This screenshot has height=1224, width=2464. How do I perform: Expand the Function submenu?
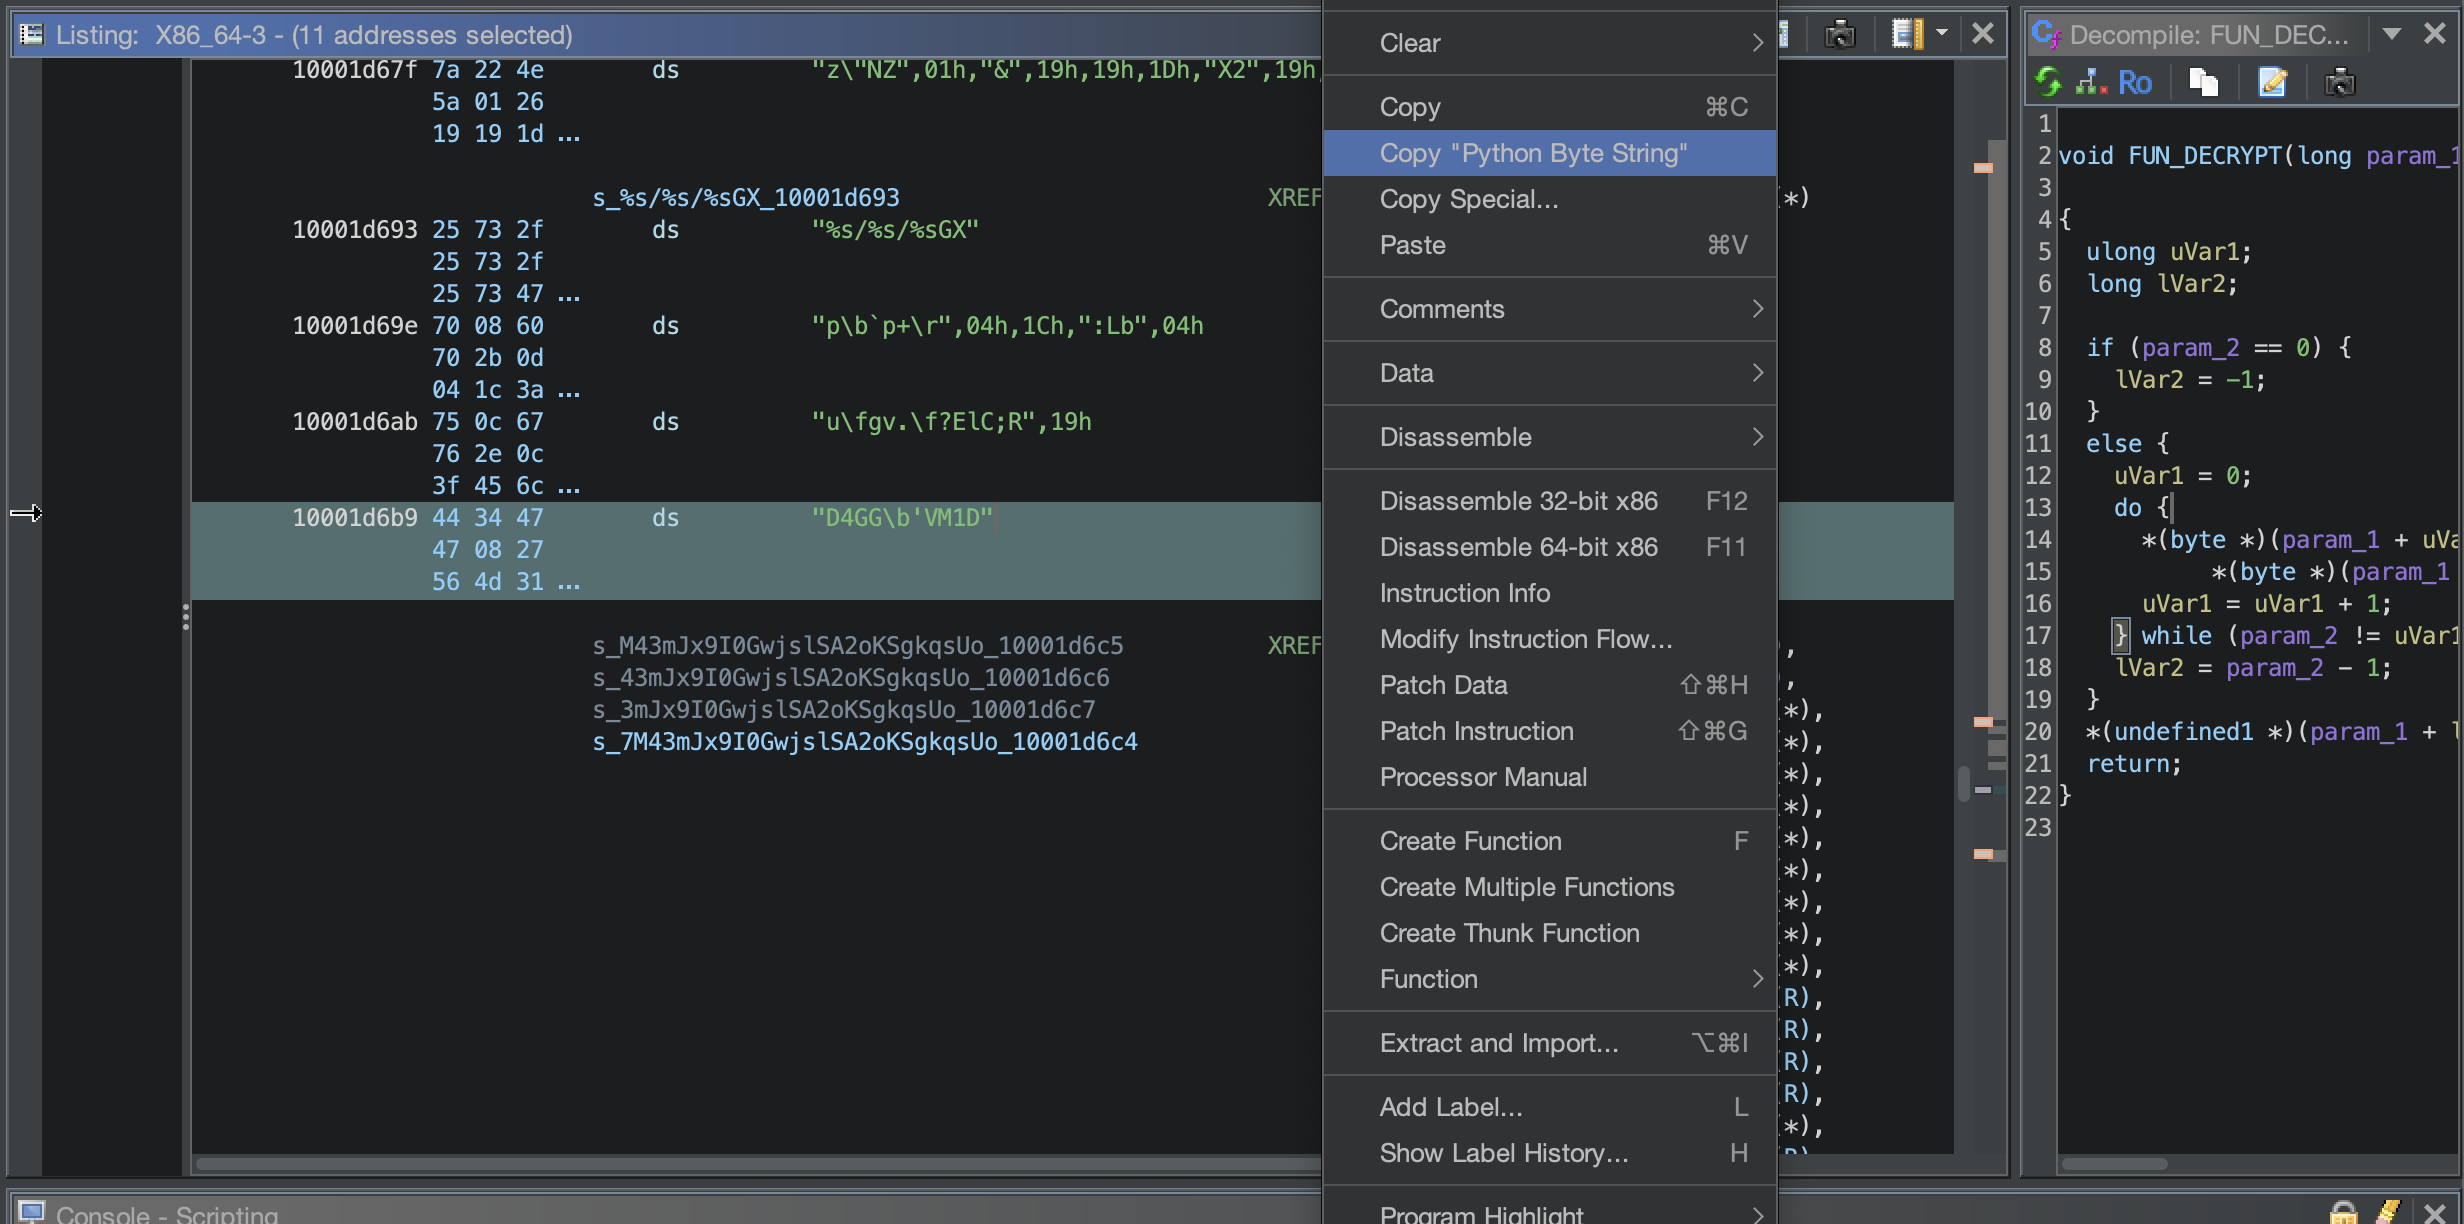pos(1549,979)
